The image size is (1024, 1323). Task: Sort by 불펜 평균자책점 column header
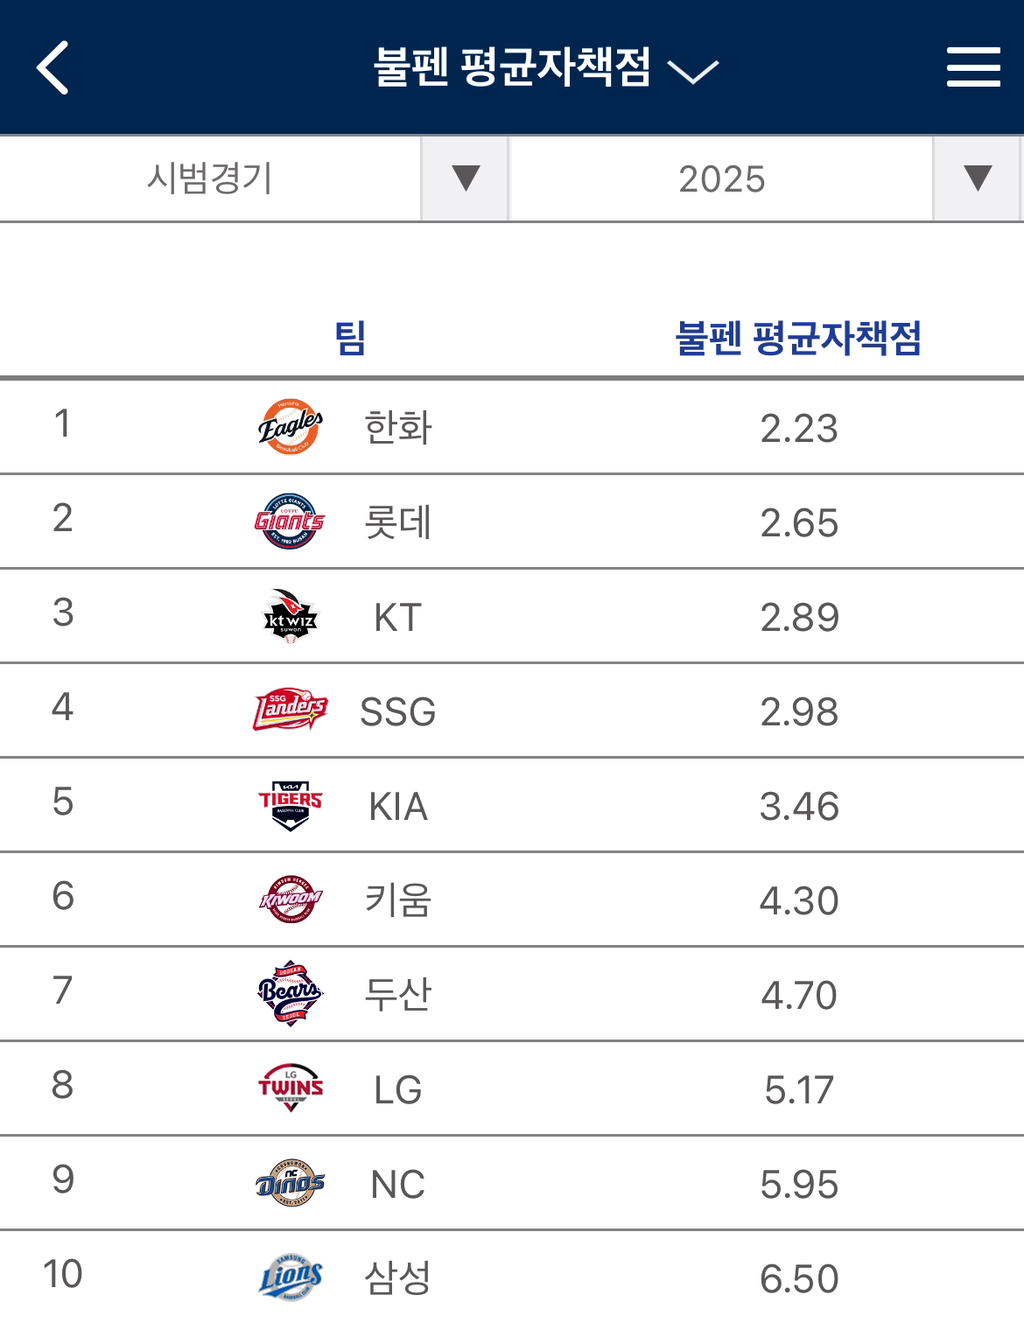pos(798,337)
